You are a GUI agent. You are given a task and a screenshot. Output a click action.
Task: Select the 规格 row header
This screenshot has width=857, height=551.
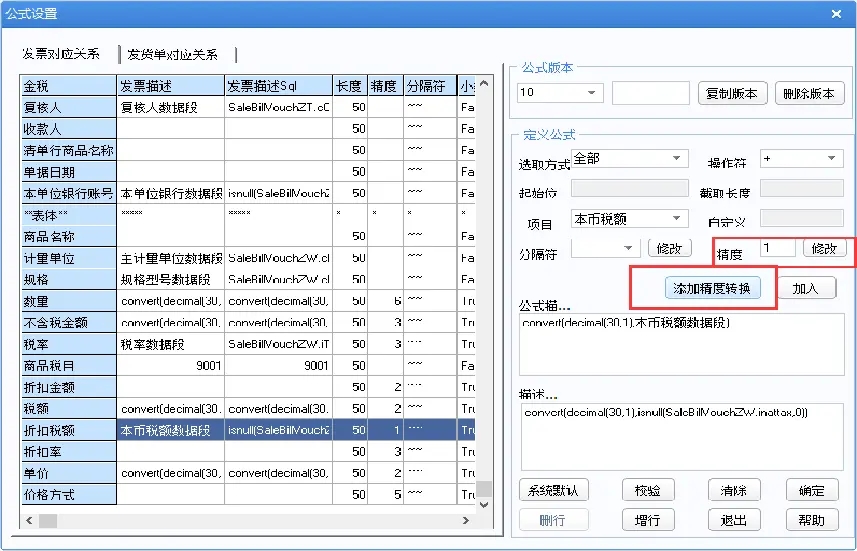(x=68, y=279)
